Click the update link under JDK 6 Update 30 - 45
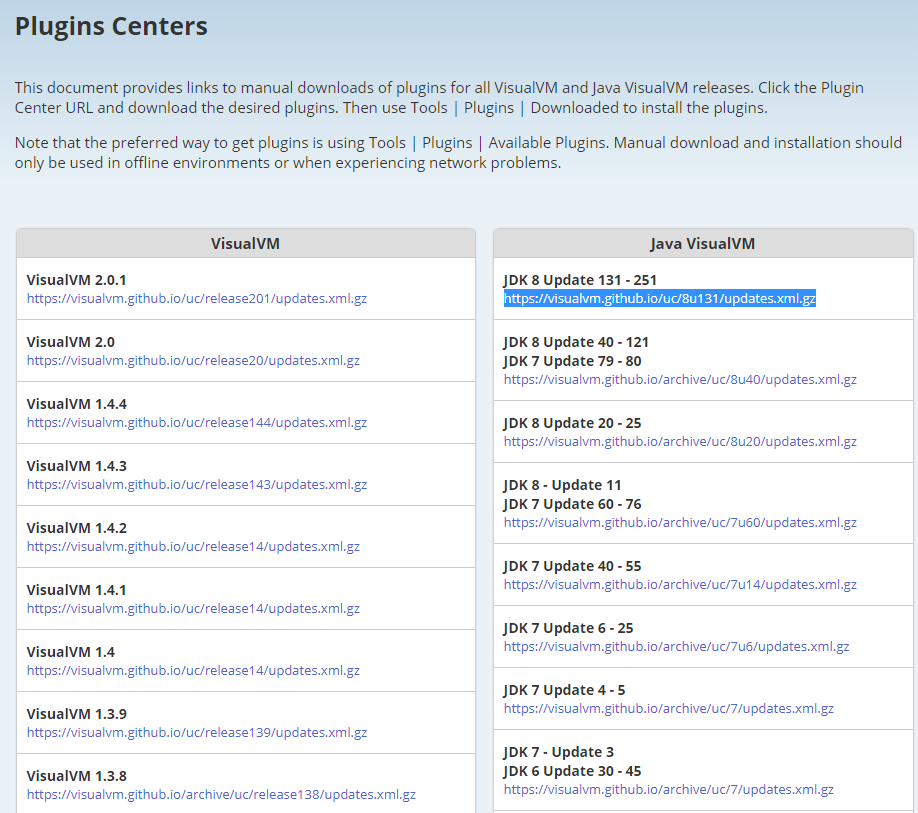Image resolution: width=918 pixels, height=813 pixels. [669, 790]
